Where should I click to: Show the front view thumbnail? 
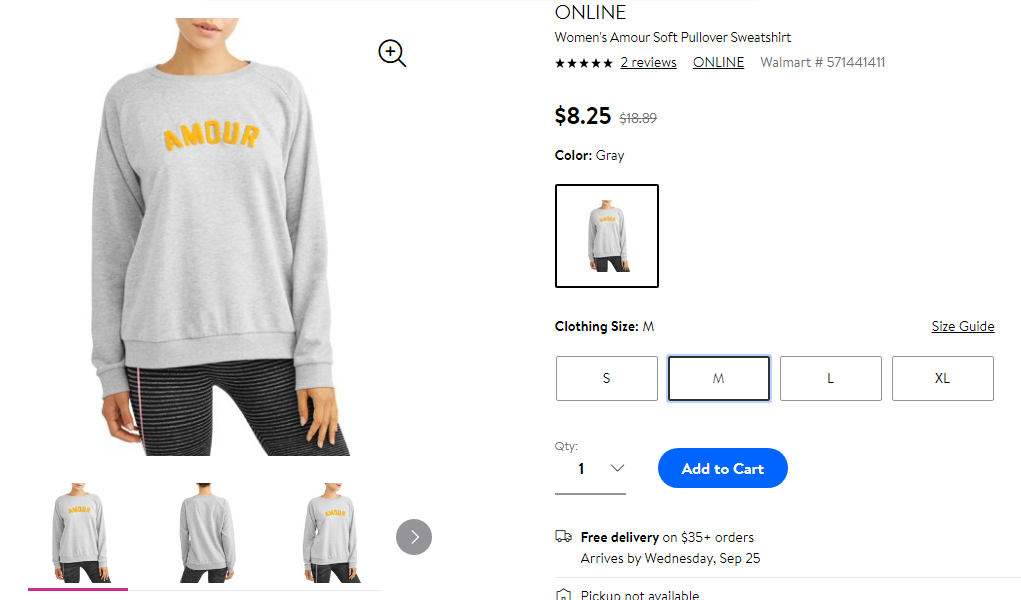[78, 533]
